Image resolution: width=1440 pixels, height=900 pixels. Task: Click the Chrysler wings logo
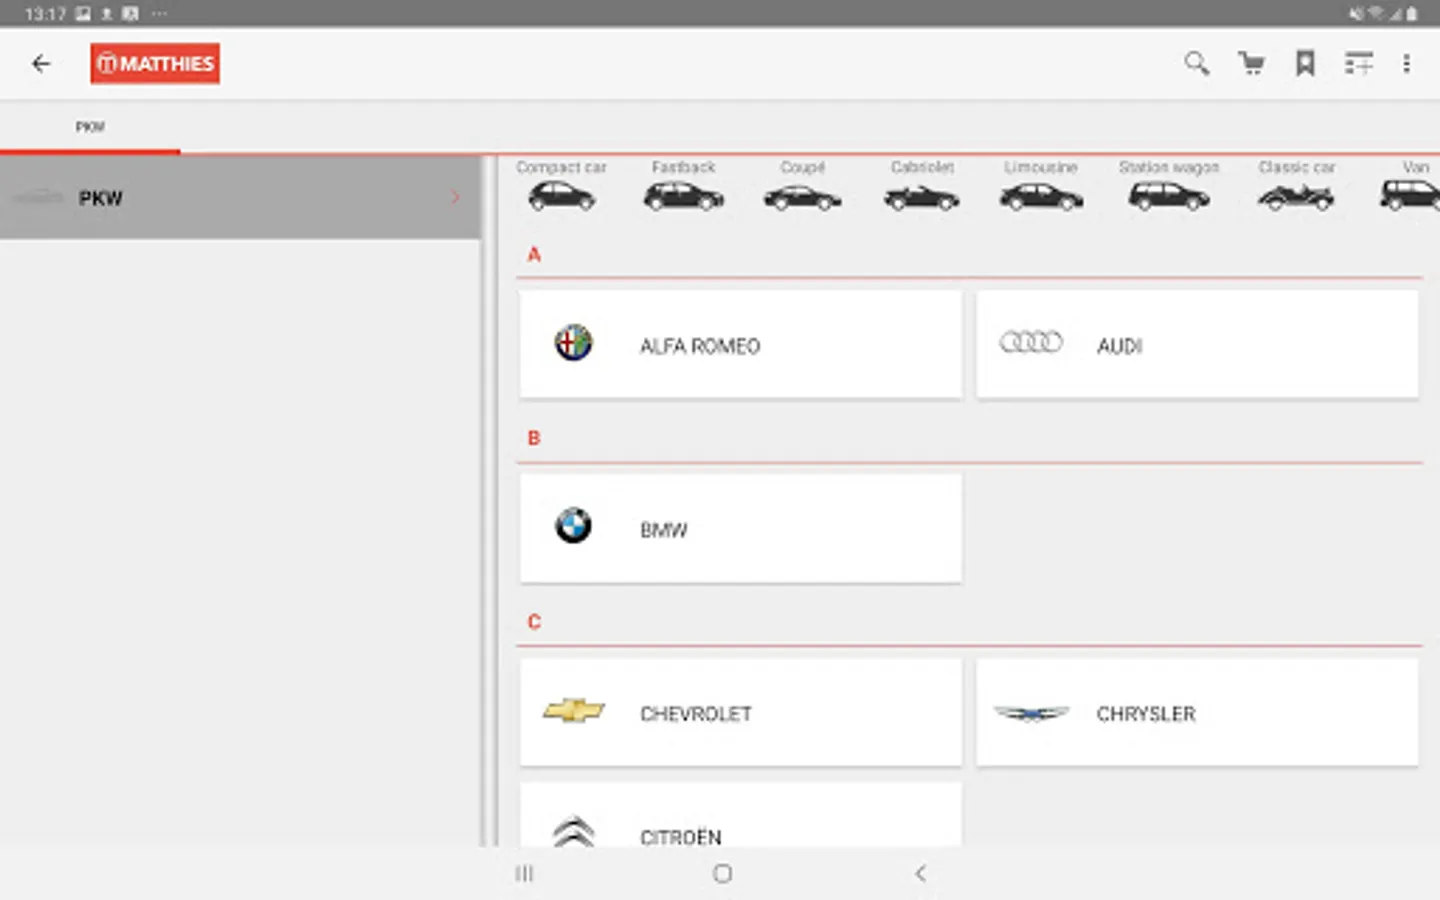pos(1031,713)
